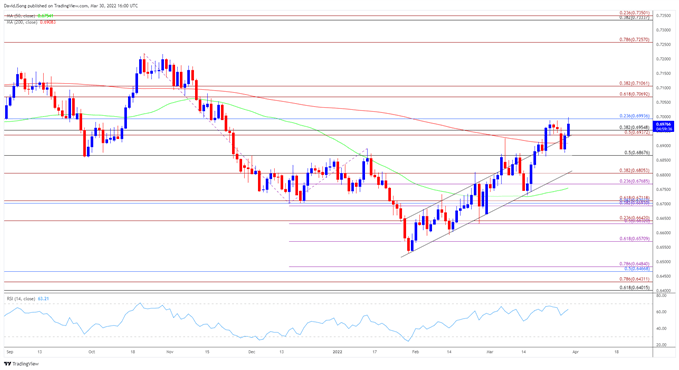Image resolution: width=679 pixels, height=370 pixels.
Task: Select the purple 0.236 (0.67685) Fibonacci label
Action: (634, 181)
